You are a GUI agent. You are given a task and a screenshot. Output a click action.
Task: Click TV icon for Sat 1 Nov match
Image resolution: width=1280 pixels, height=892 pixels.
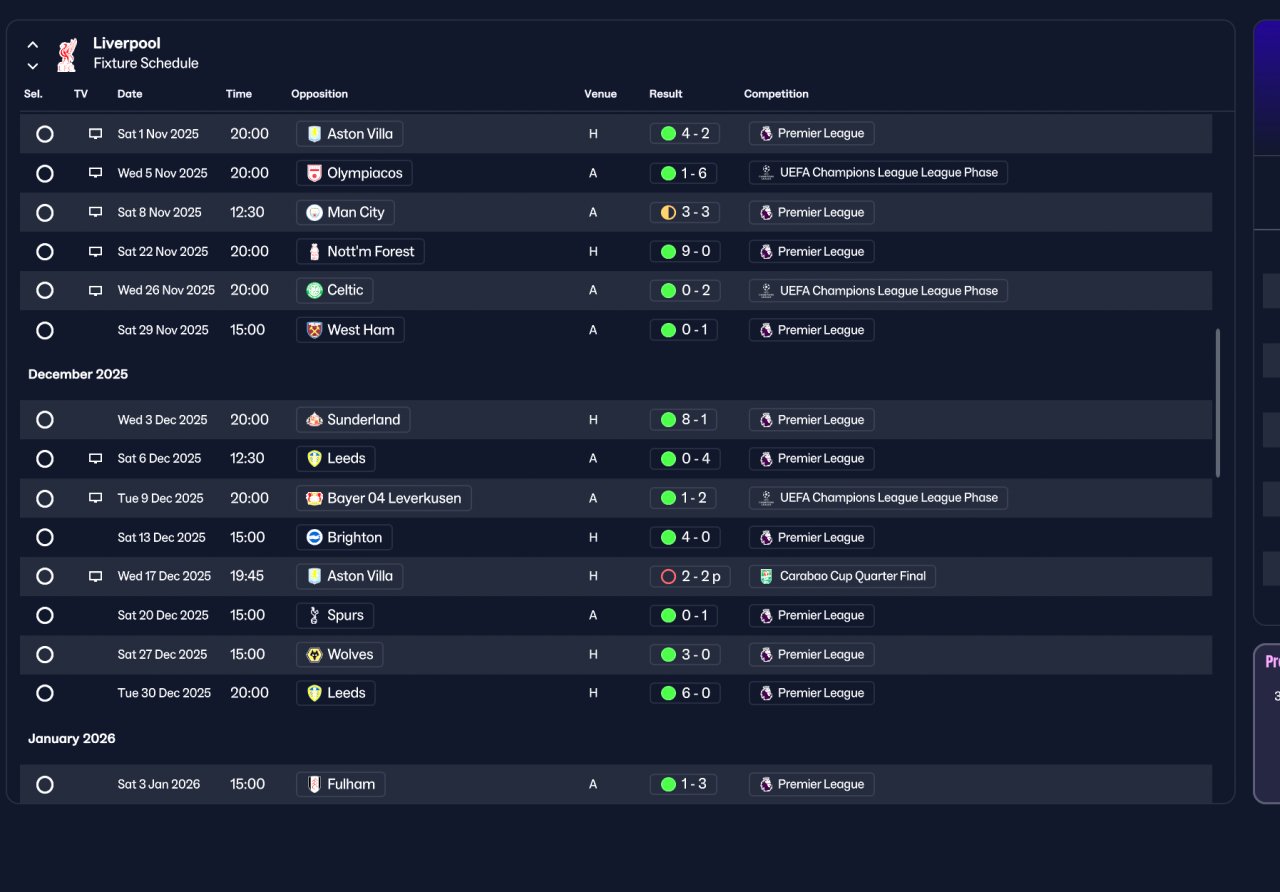point(96,134)
